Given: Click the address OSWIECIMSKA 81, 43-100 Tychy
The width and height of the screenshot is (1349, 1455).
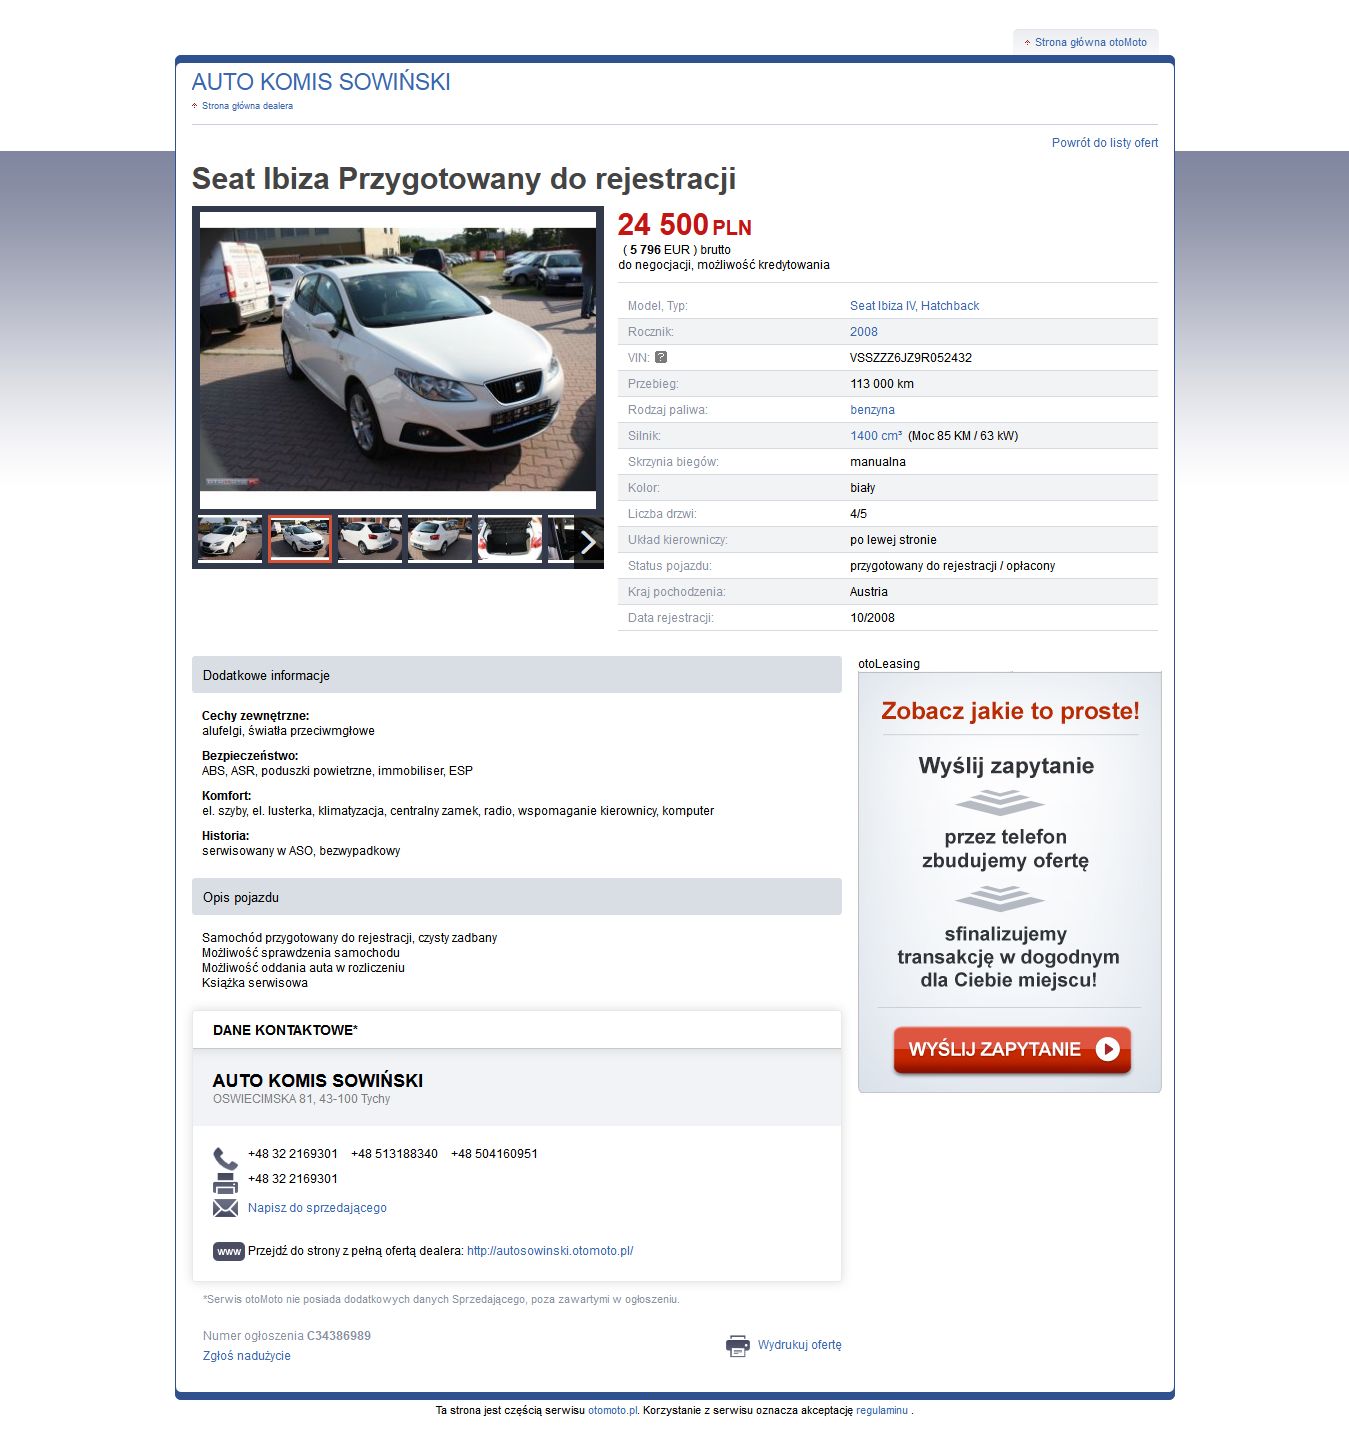Looking at the screenshot, I should point(301,1099).
